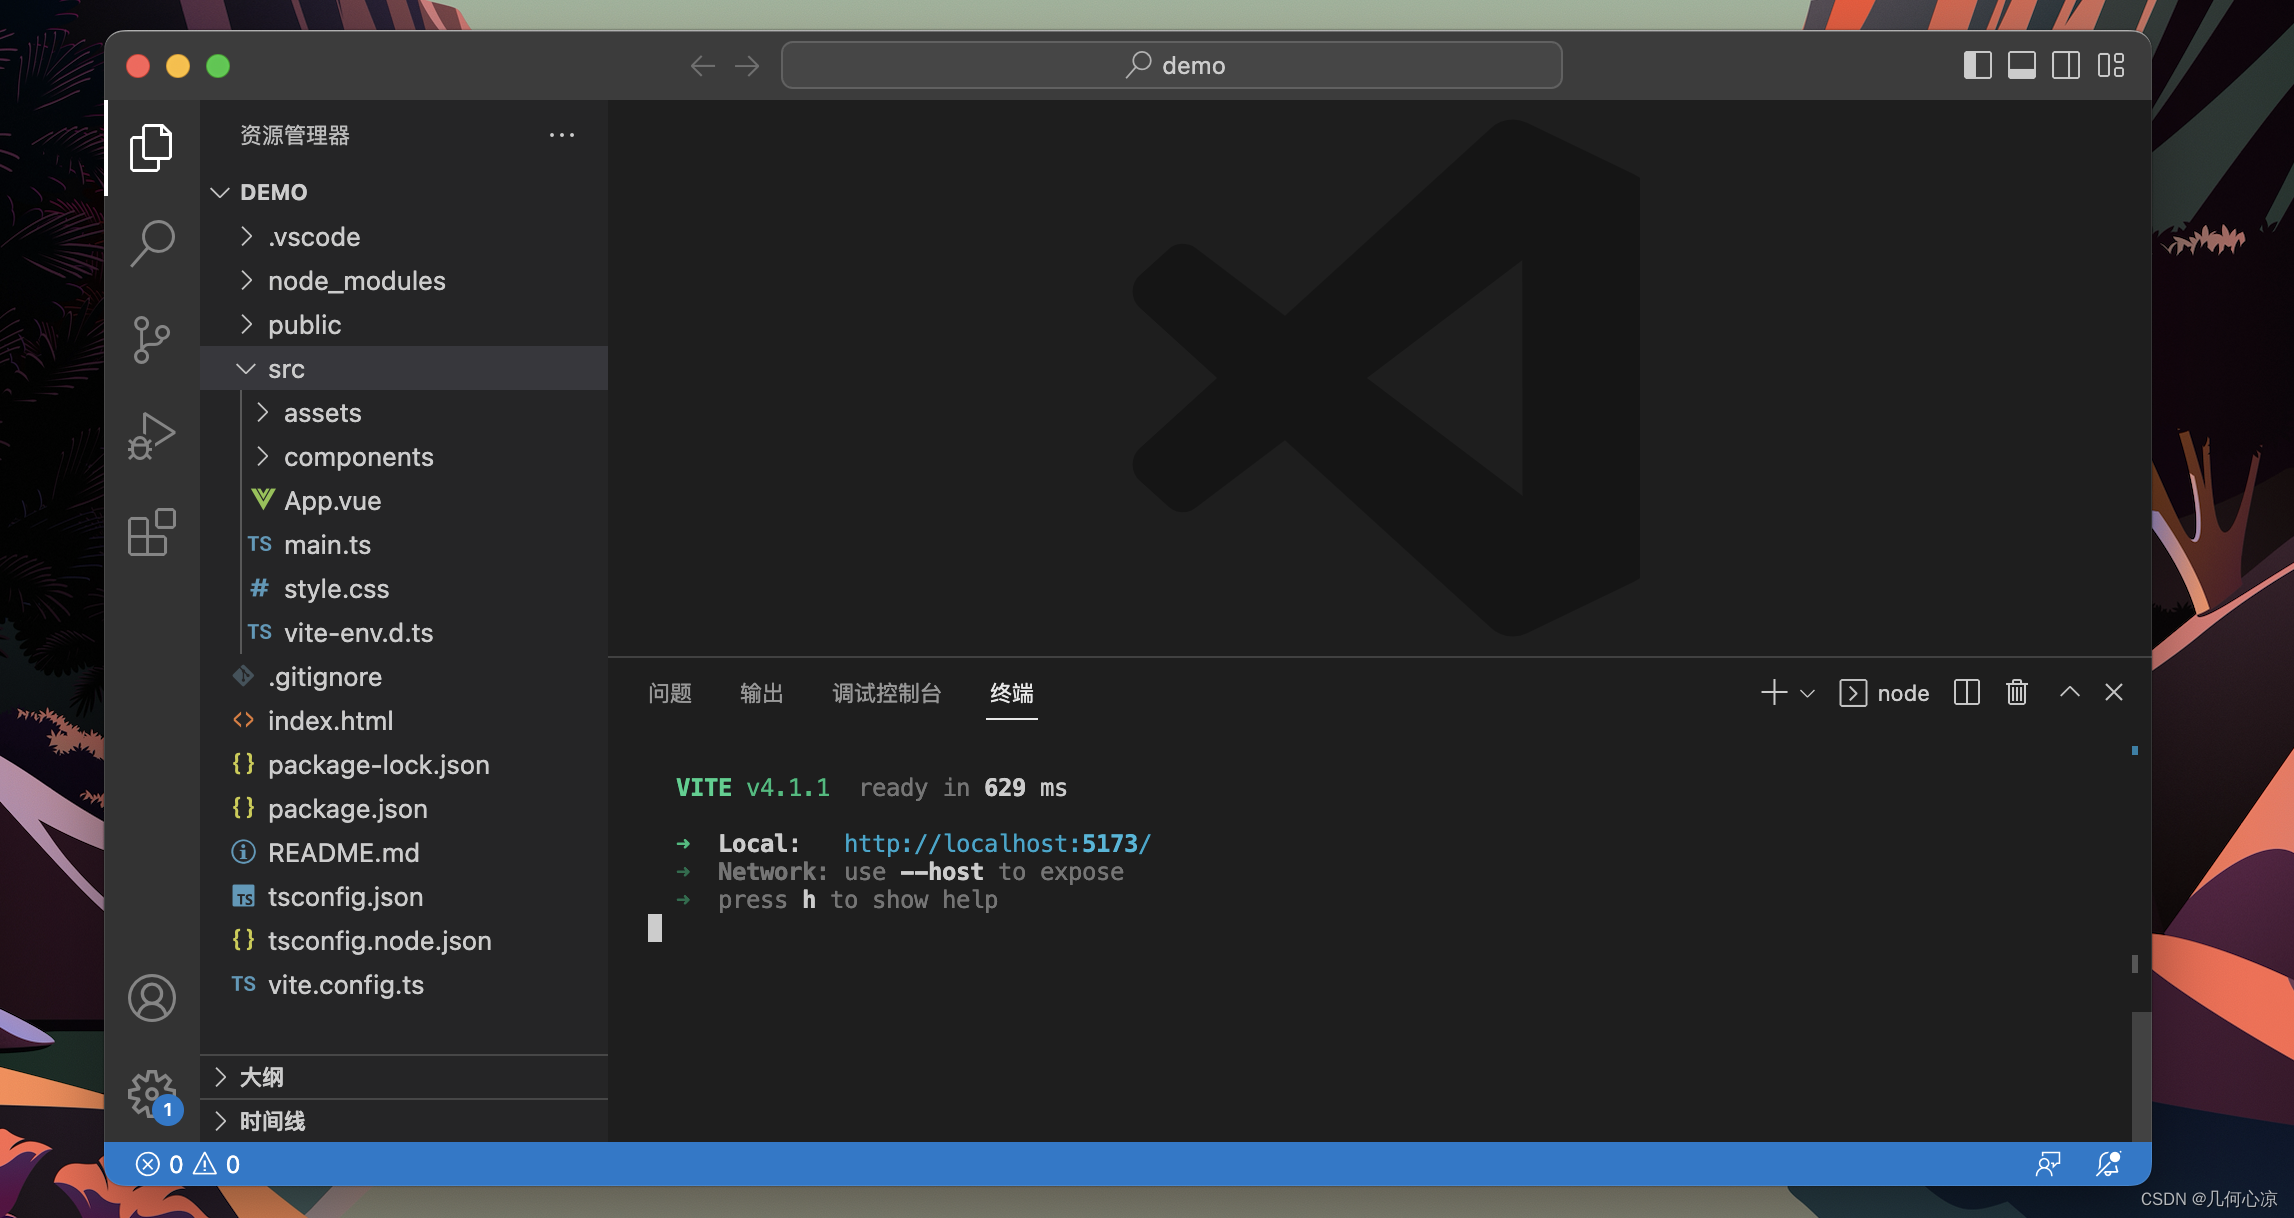Select the 终端 terminal tab
Viewport: 2294px width, 1218px height.
click(x=1012, y=693)
